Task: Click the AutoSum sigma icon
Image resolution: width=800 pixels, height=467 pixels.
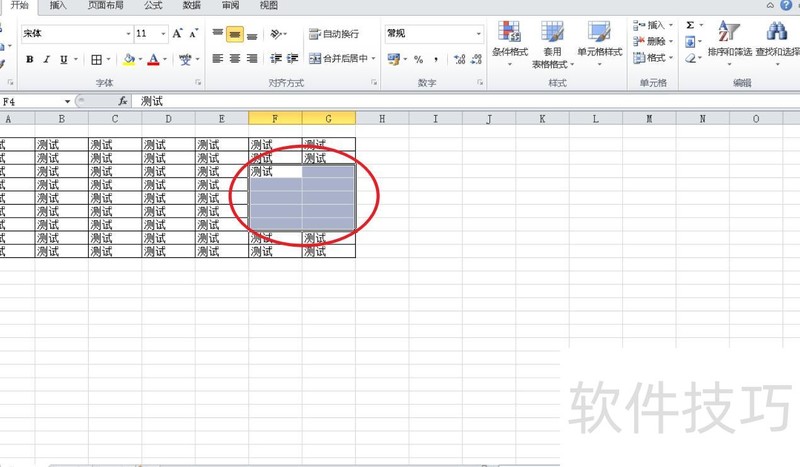Action: pos(690,25)
